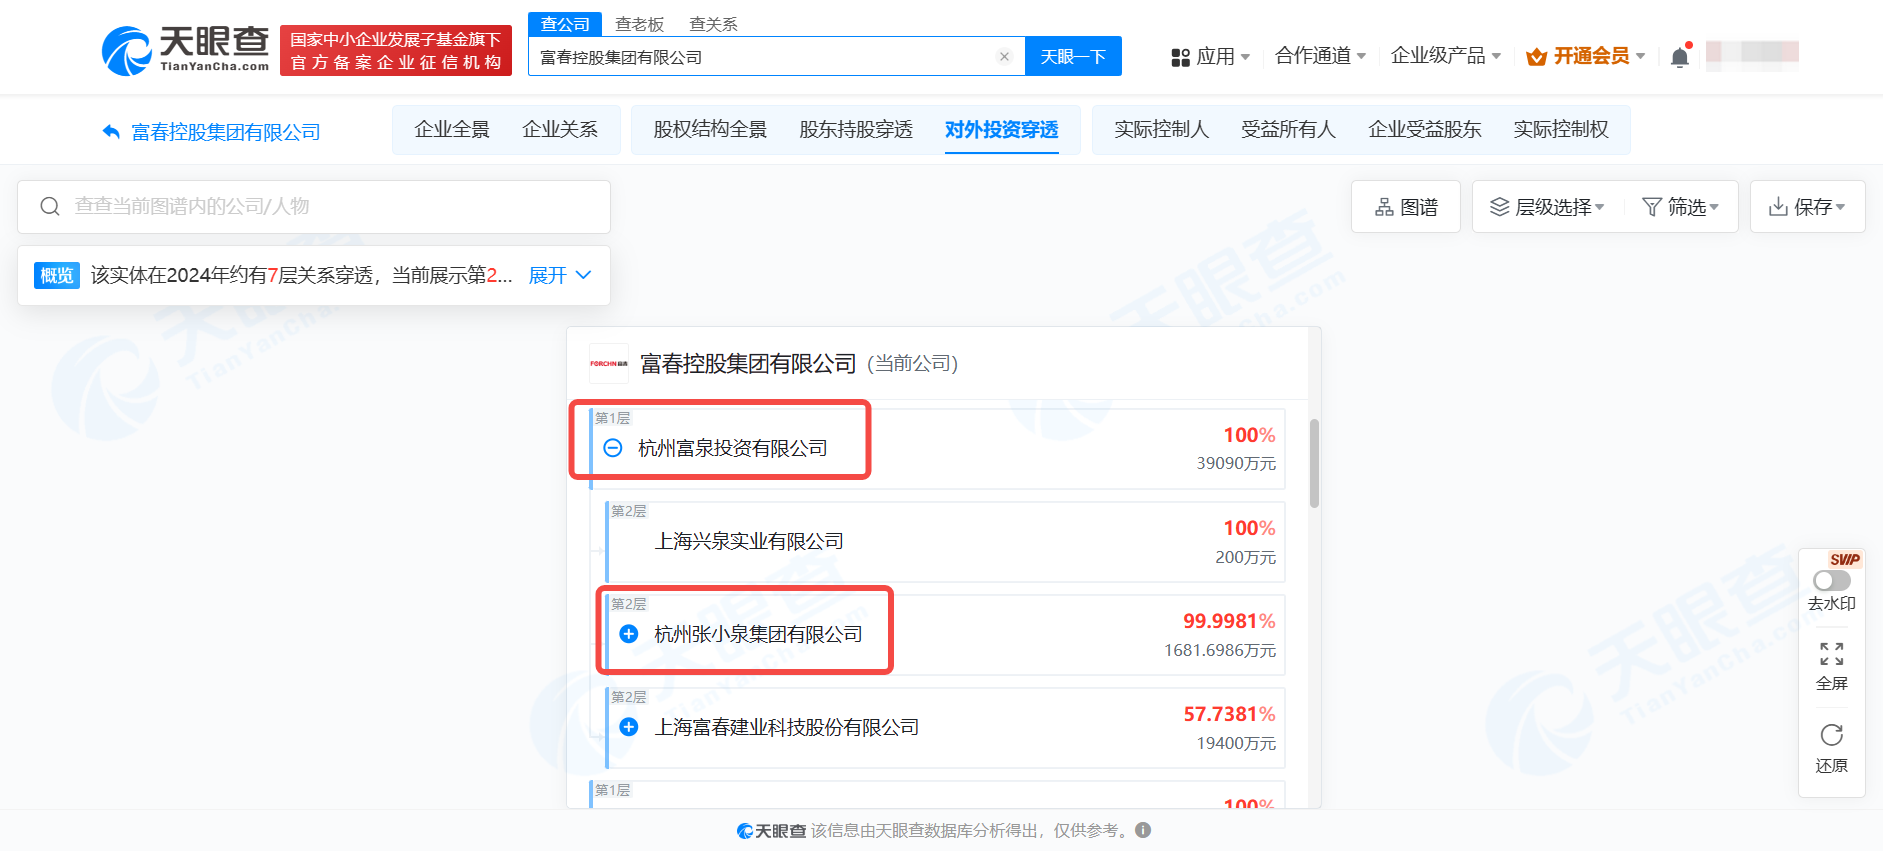Screen dimensions: 1883x851
Task: Click the 39090万元 investment amount
Action: pos(1236,464)
